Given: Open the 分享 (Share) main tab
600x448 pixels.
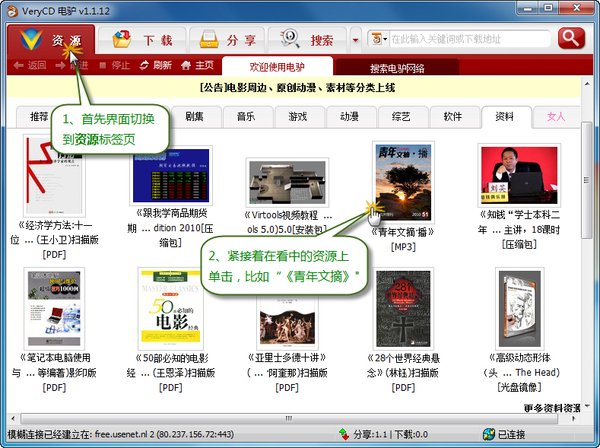Looking at the screenshot, I should click(x=227, y=40).
